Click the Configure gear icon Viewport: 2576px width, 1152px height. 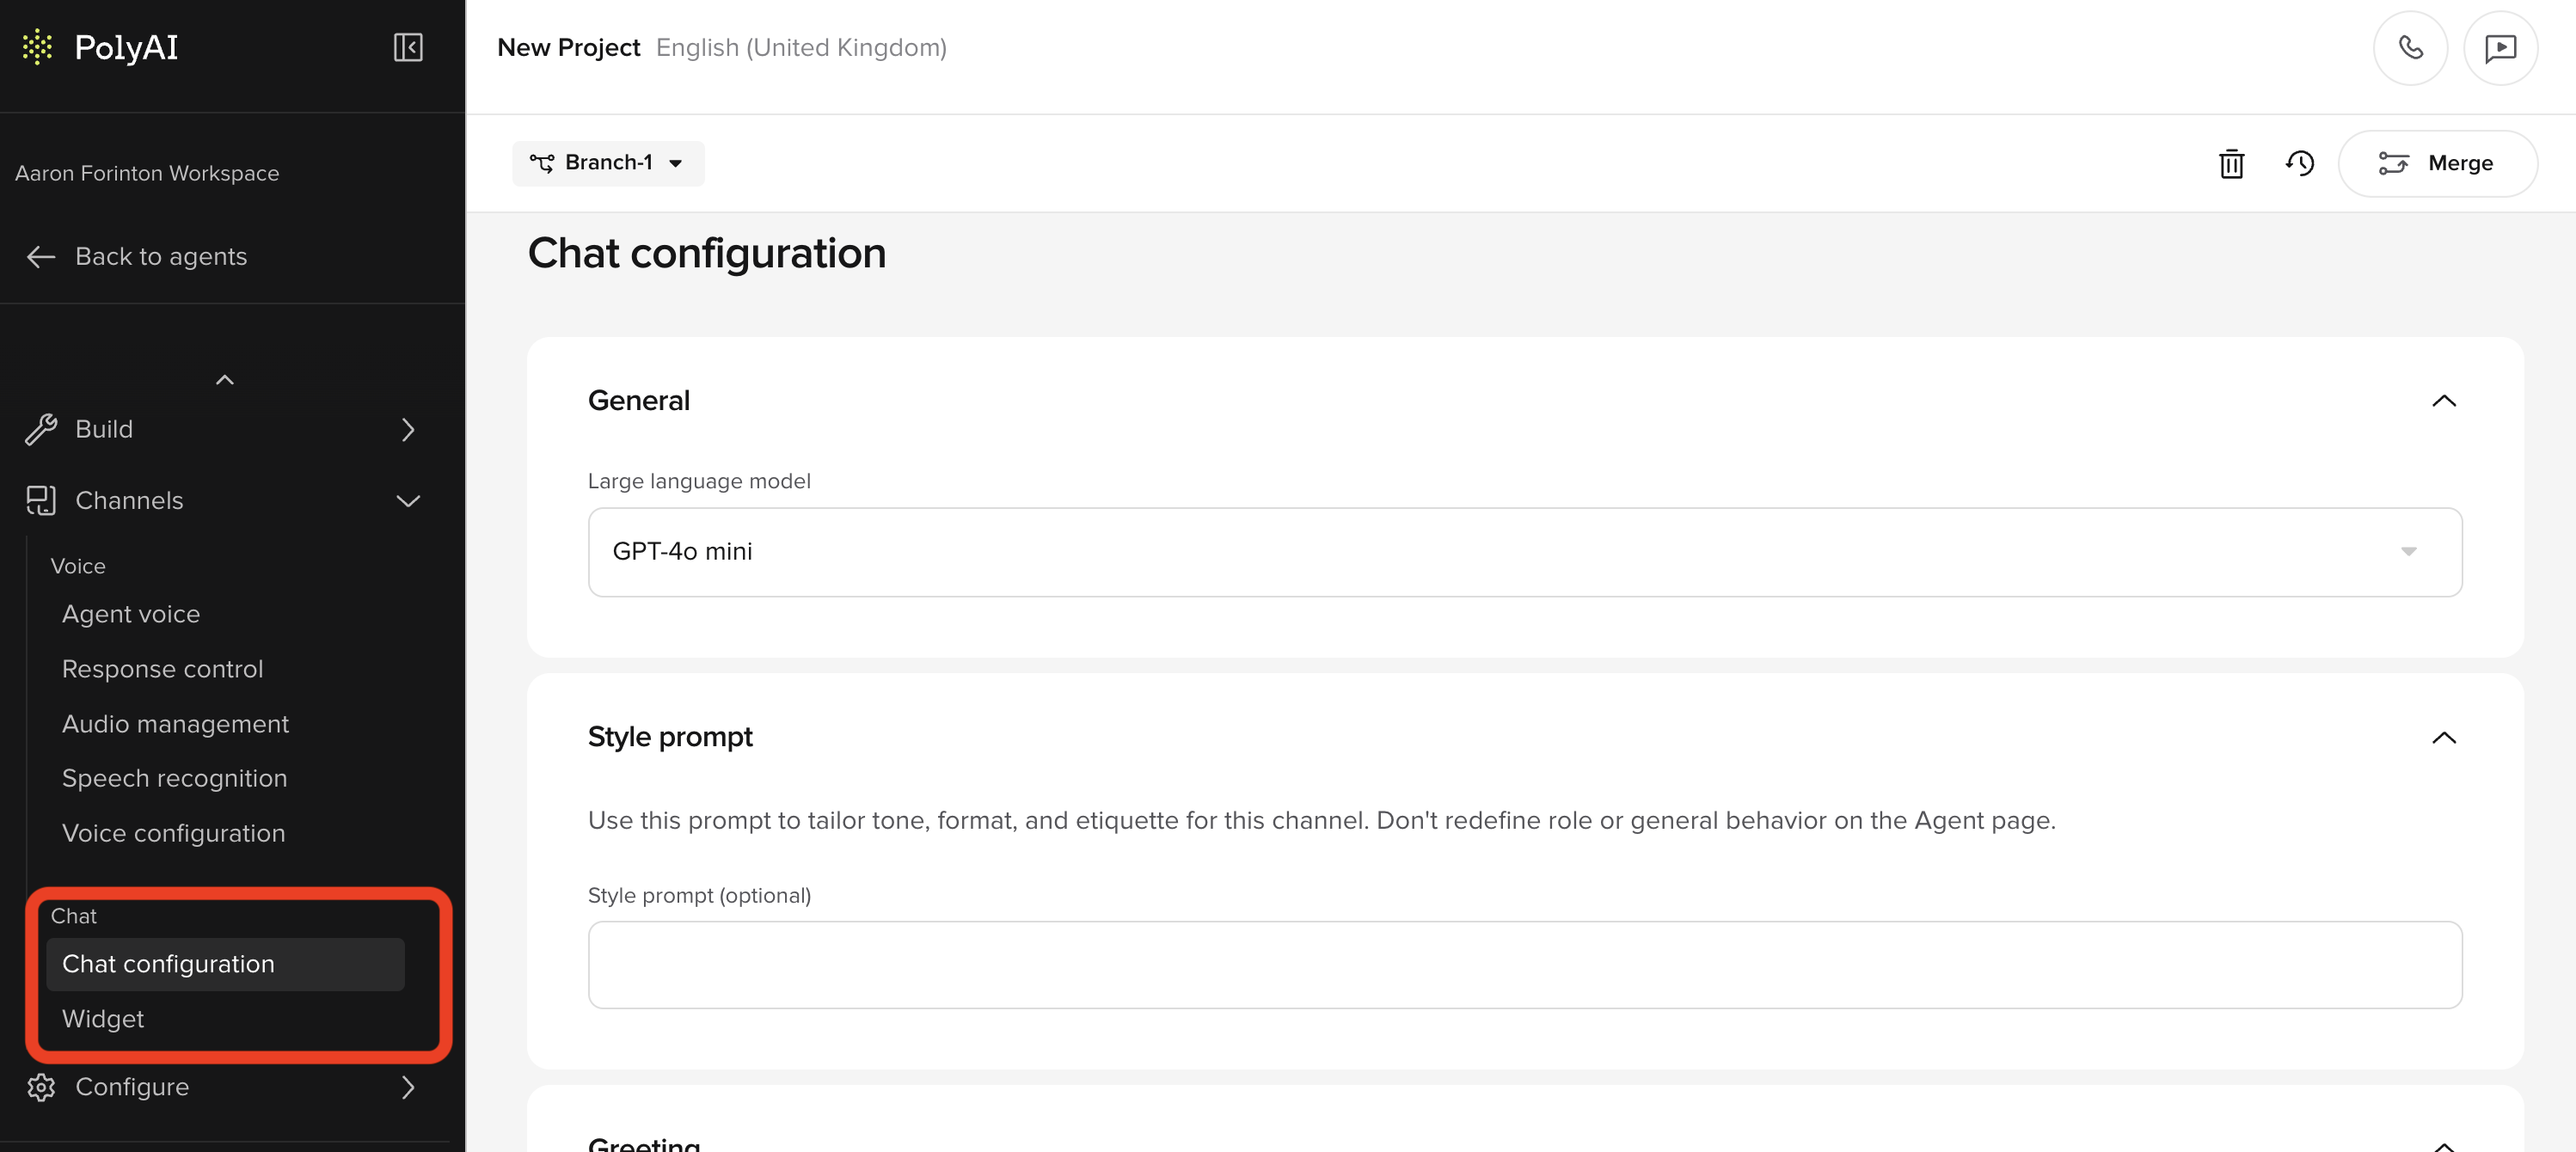(x=42, y=1087)
